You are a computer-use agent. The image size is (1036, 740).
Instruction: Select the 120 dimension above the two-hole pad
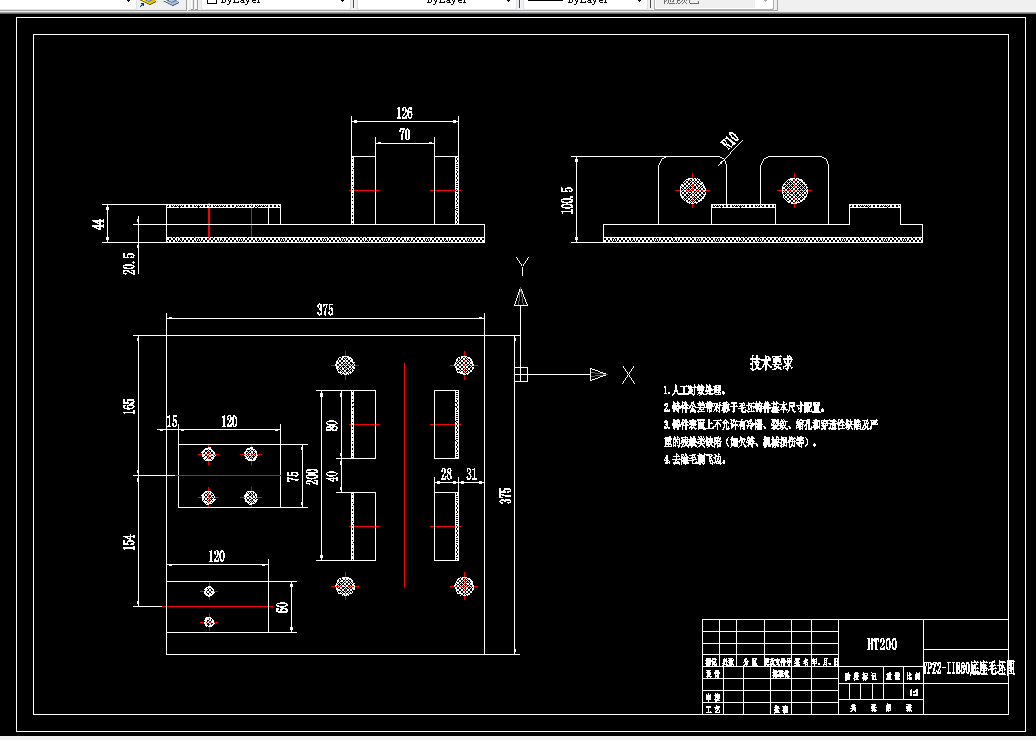(x=217, y=556)
